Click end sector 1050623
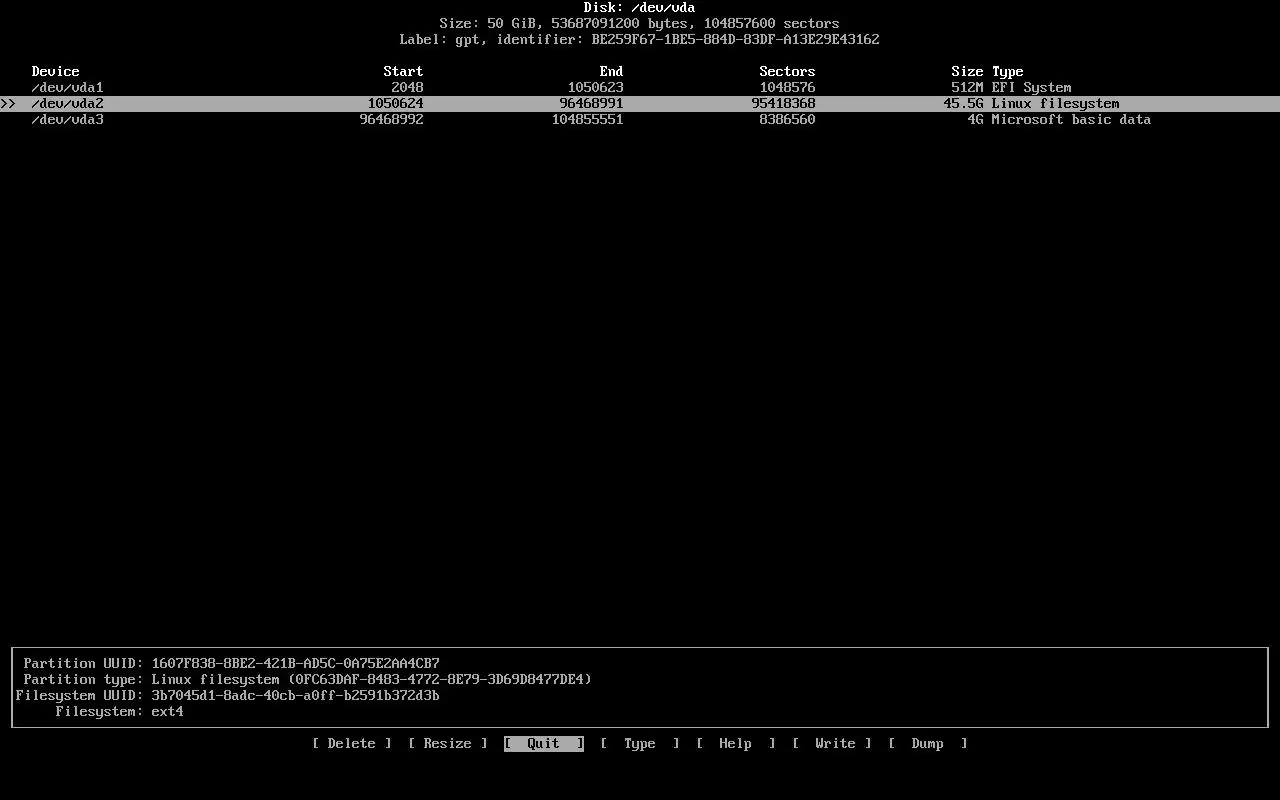This screenshot has height=800, width=1280. [595, 87]
